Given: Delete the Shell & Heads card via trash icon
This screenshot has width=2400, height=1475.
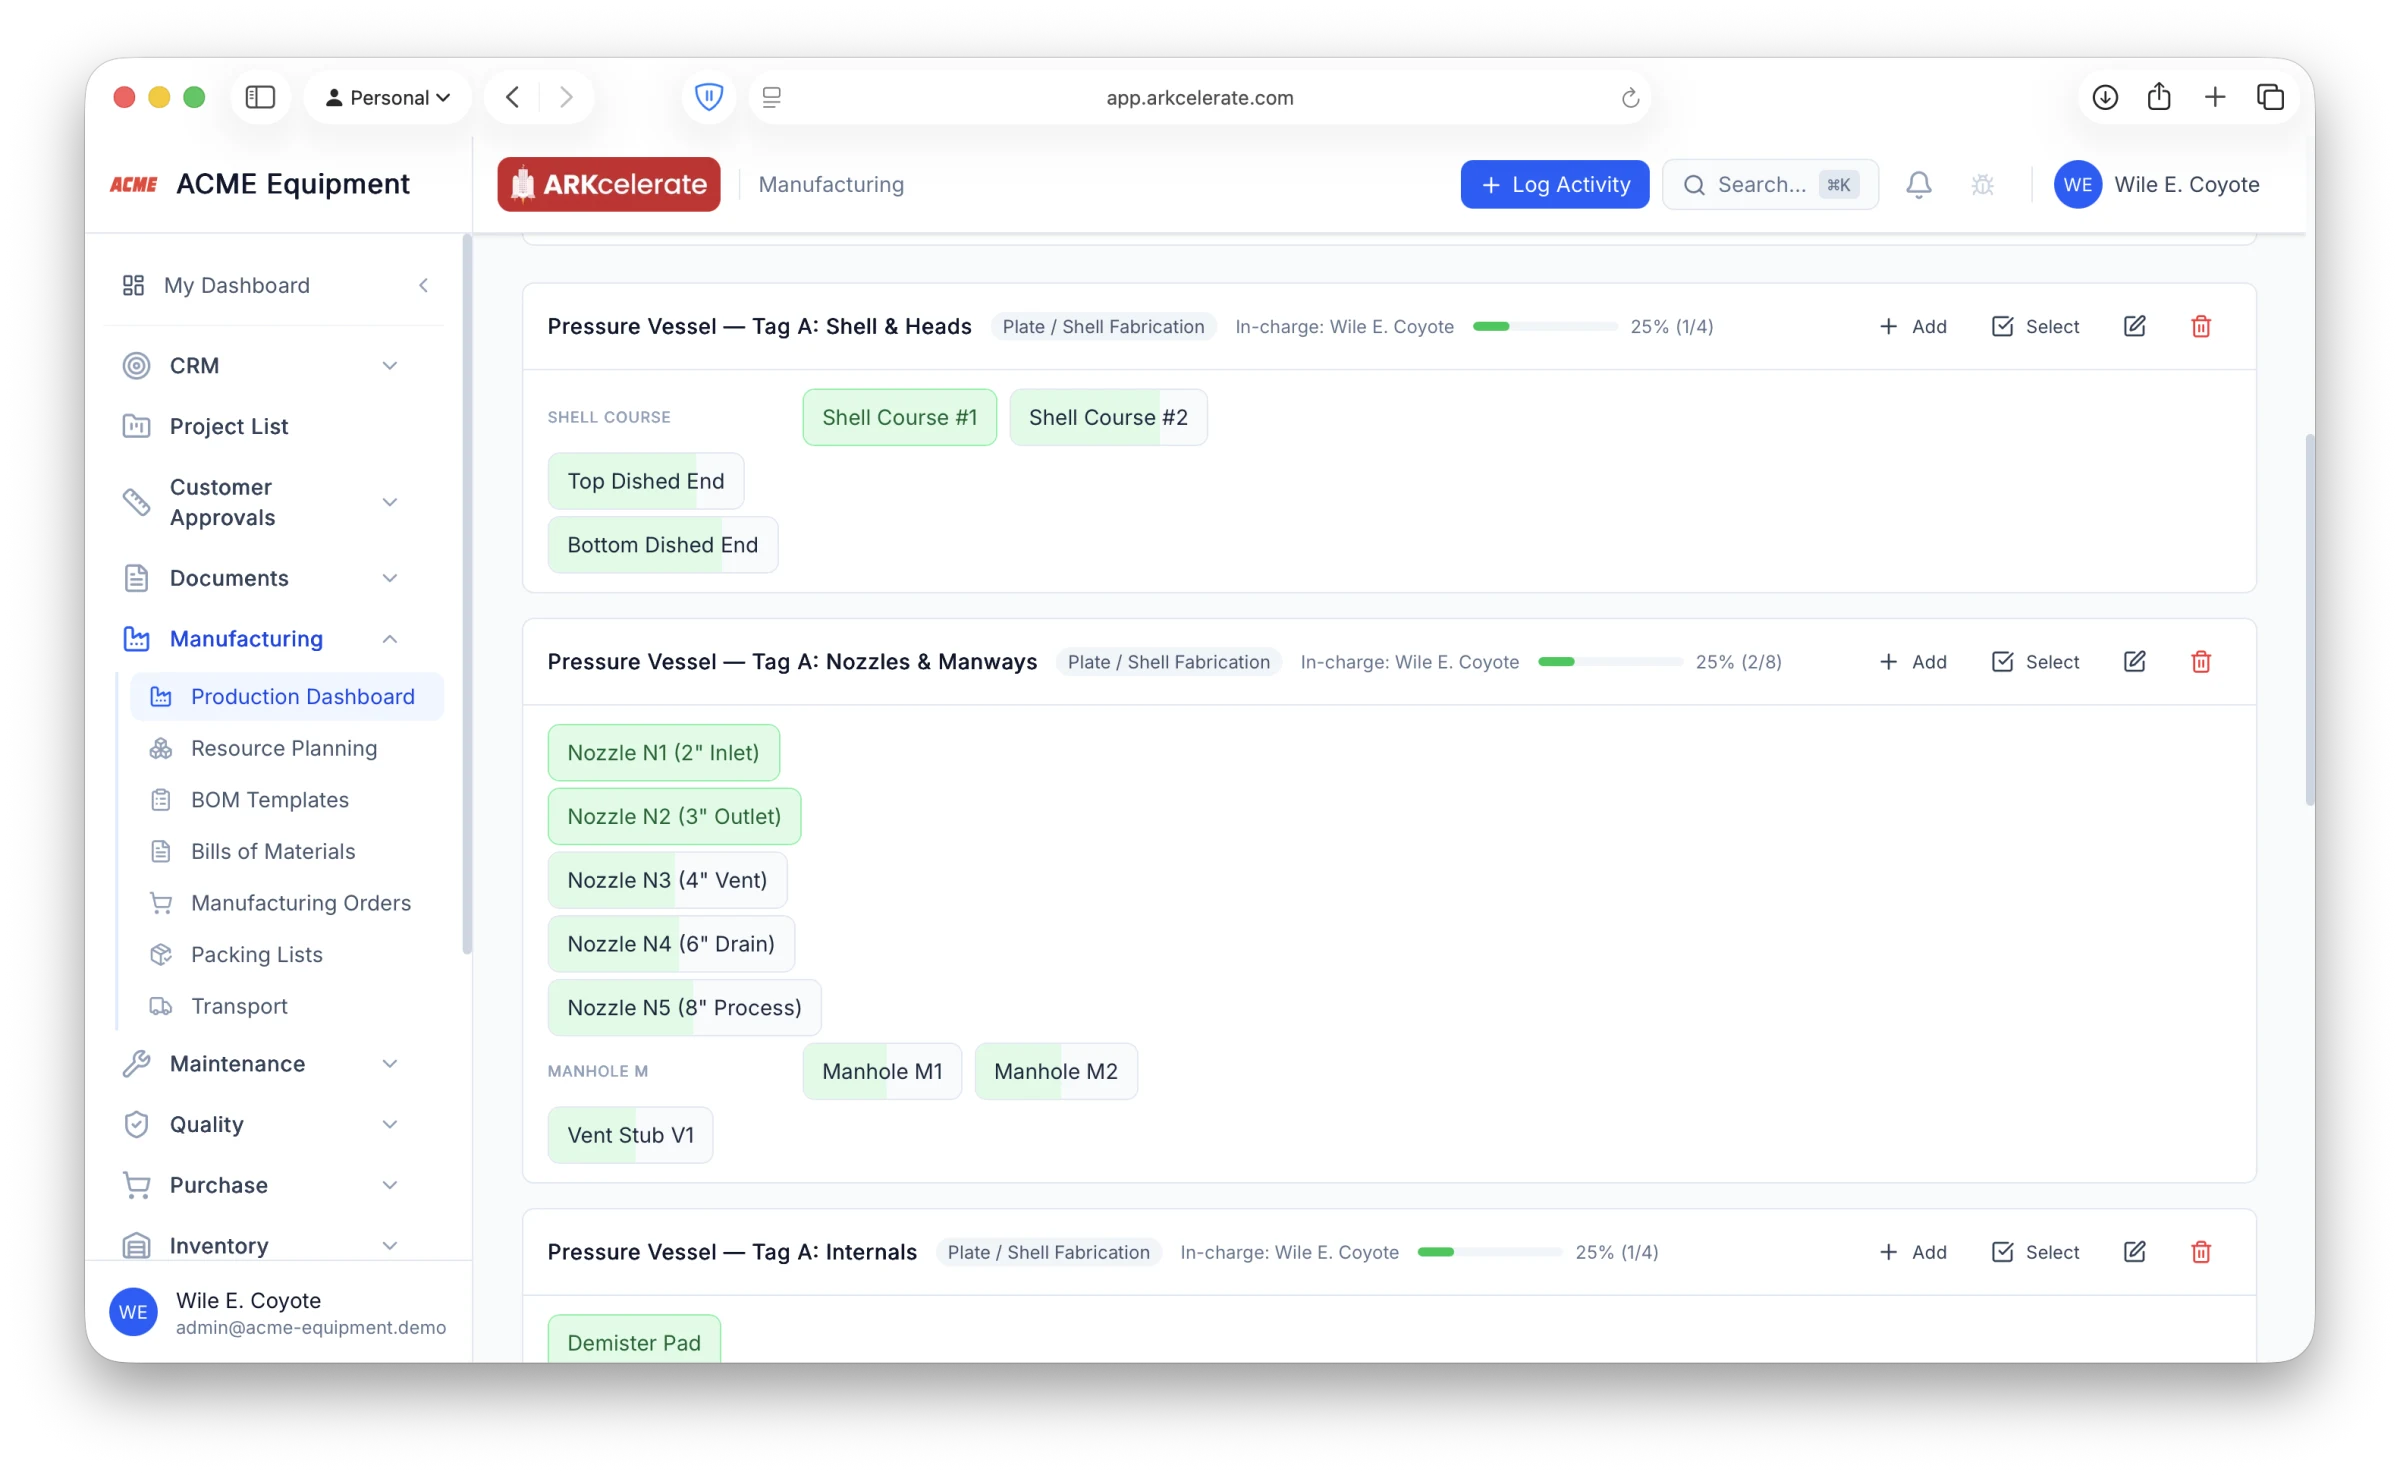Looking at the screenshot, I should point(2201,326).
